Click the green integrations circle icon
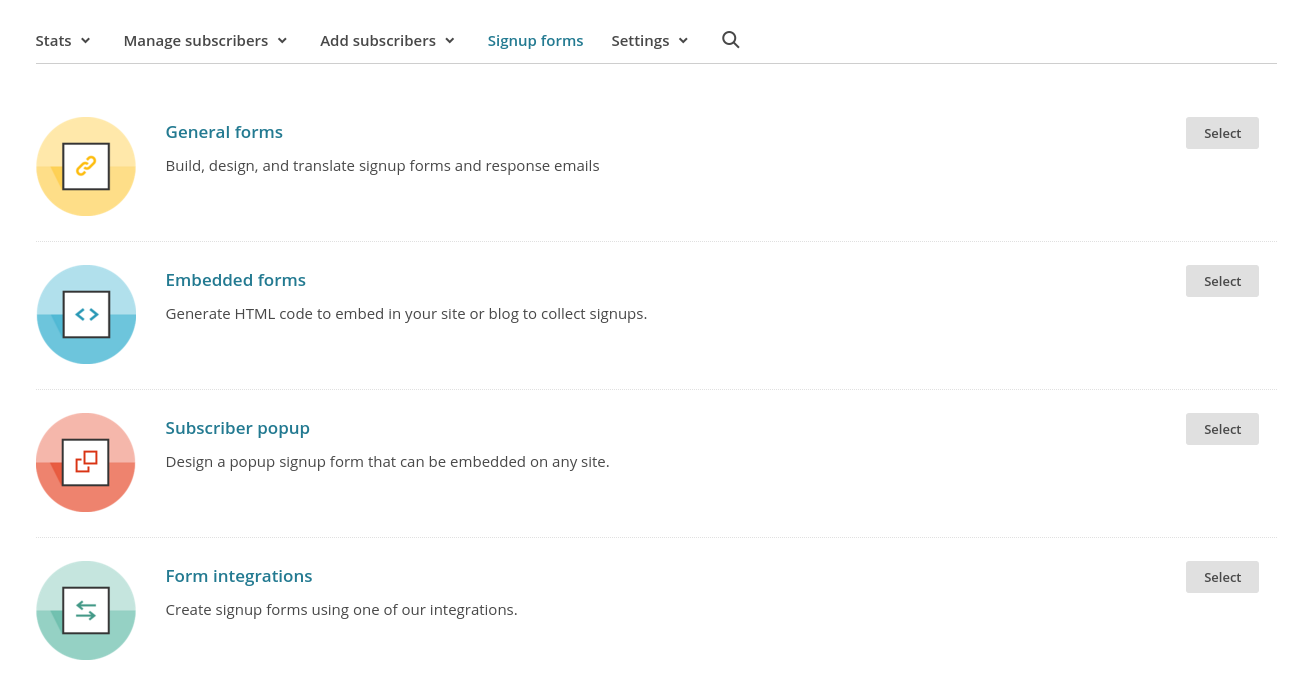Viewport: 1303px width, 687px height. (x=85, y=610)
